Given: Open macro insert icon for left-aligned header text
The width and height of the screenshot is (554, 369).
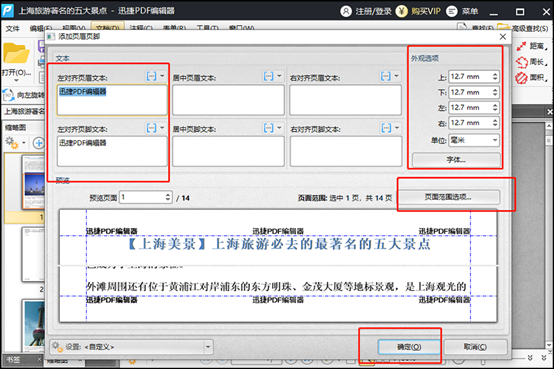Looking at the screenshot, I should pos(151,76).
